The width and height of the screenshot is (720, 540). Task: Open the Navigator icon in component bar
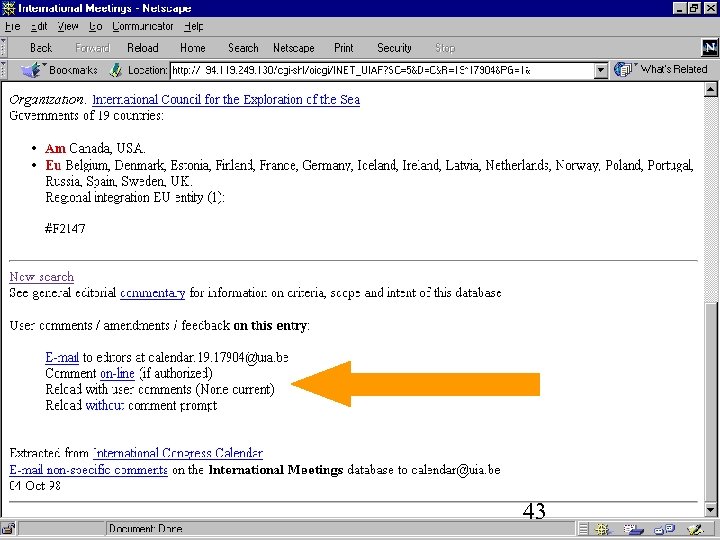[x=603, y=529]
